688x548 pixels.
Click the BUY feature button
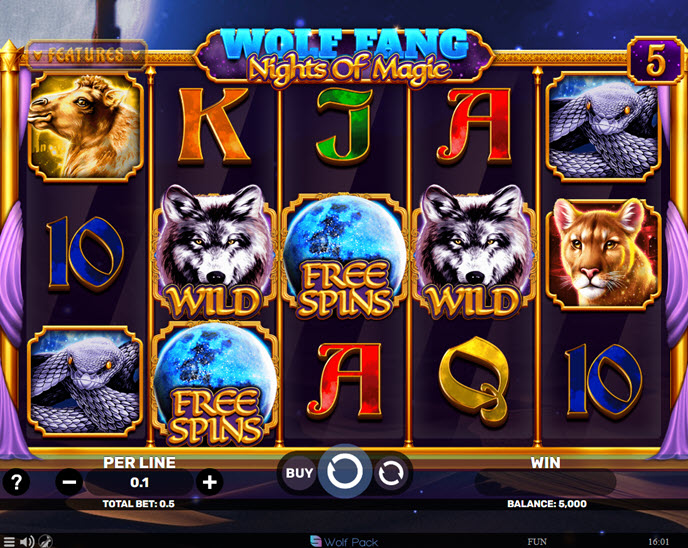tap(299, 473)
